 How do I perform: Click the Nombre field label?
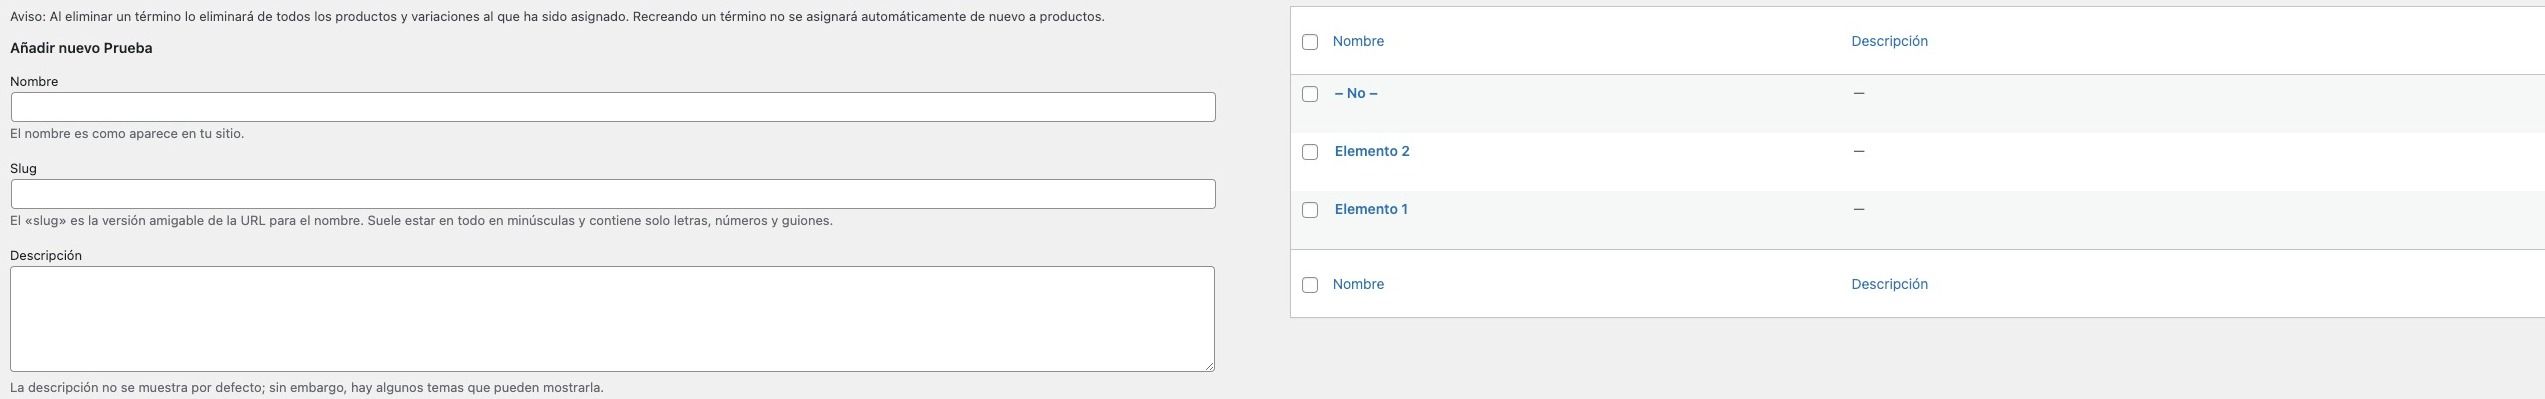tap(34, 81)
